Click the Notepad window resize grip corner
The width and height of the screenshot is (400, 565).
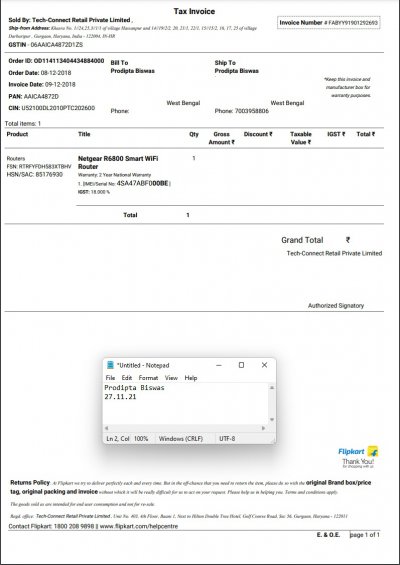pos(274,441)
